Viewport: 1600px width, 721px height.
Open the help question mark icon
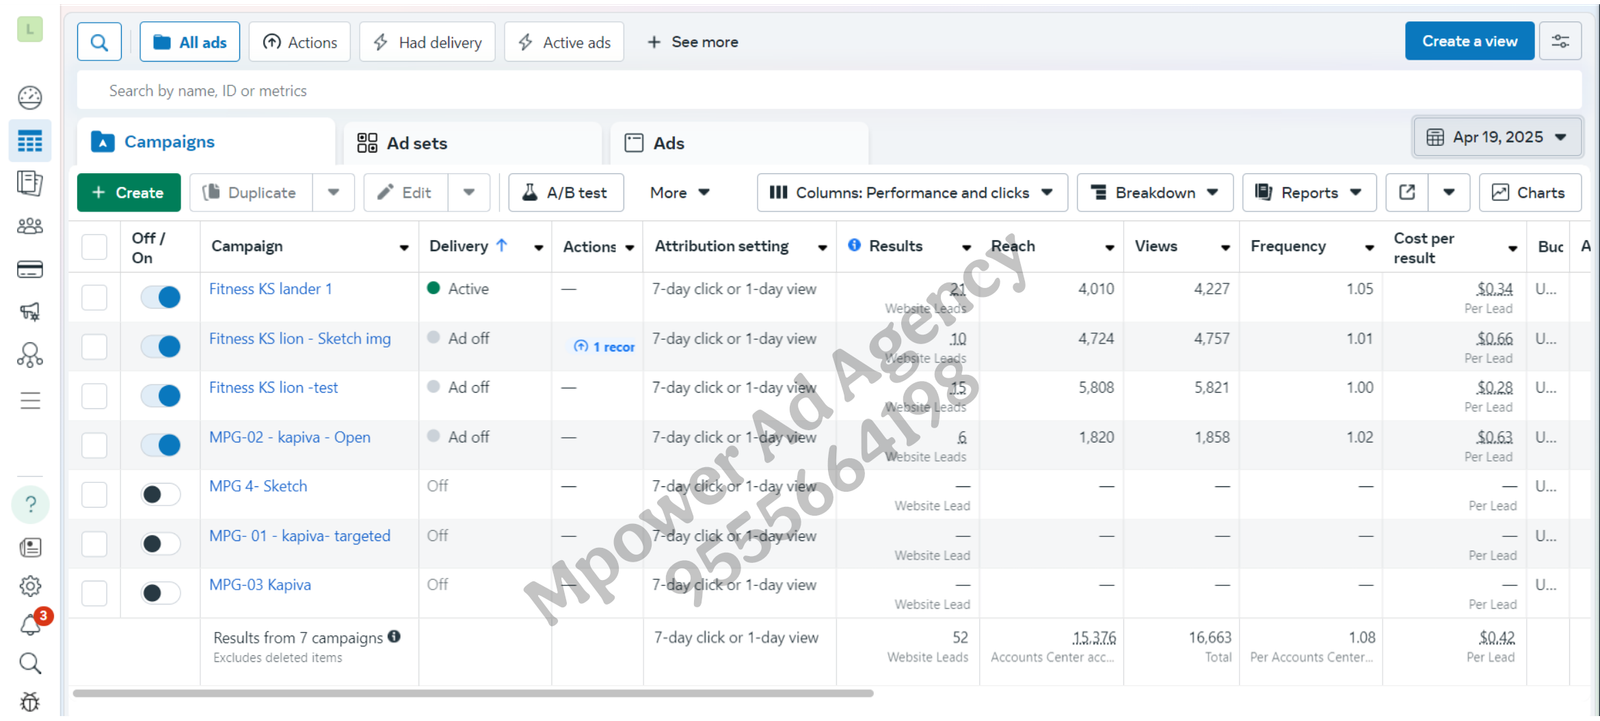point(30,504)
